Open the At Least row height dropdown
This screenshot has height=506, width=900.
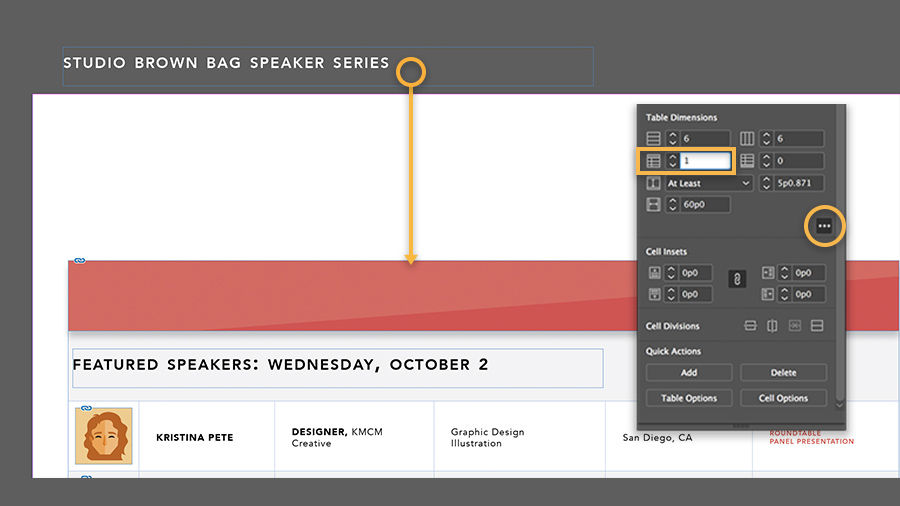pyautogui.click(x=709, y=183)
